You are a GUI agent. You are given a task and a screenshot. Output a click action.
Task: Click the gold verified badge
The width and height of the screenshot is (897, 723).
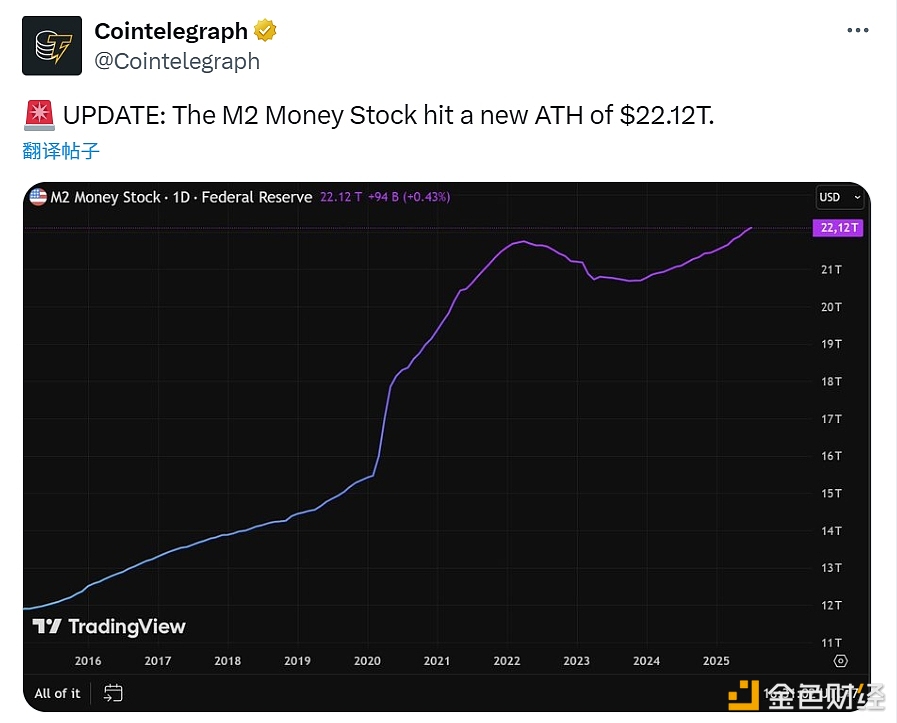(x=264, y=31)
